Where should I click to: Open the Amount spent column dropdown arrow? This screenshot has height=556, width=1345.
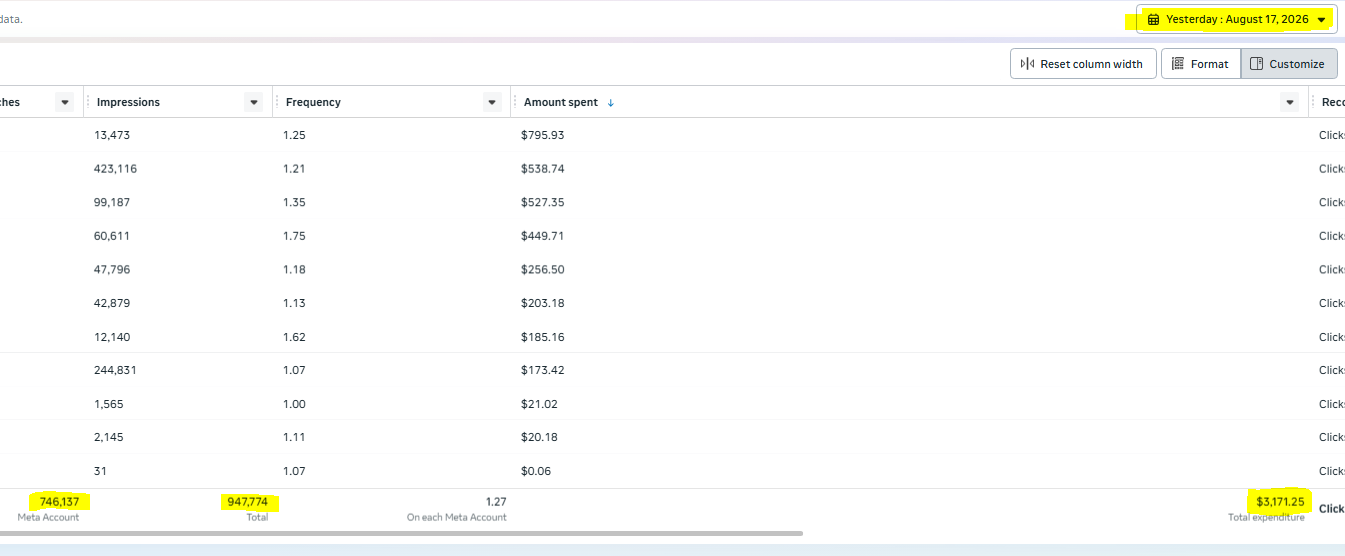[1290, 102]
